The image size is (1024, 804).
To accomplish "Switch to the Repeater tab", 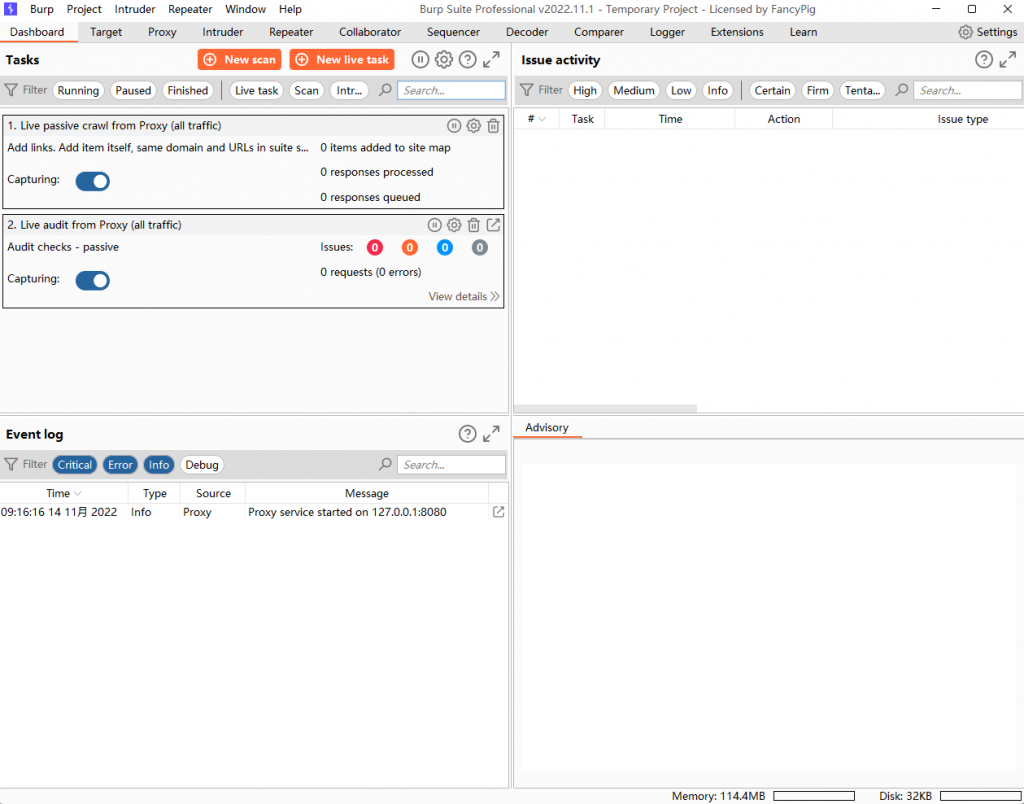I will click(x=291, y=32).
